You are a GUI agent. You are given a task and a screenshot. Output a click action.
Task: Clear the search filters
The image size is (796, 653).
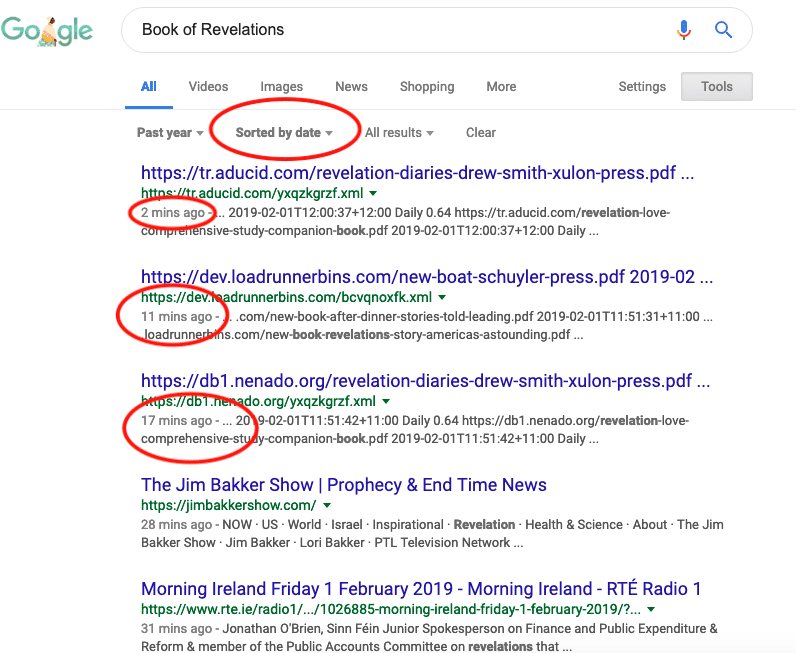point(481,133)
